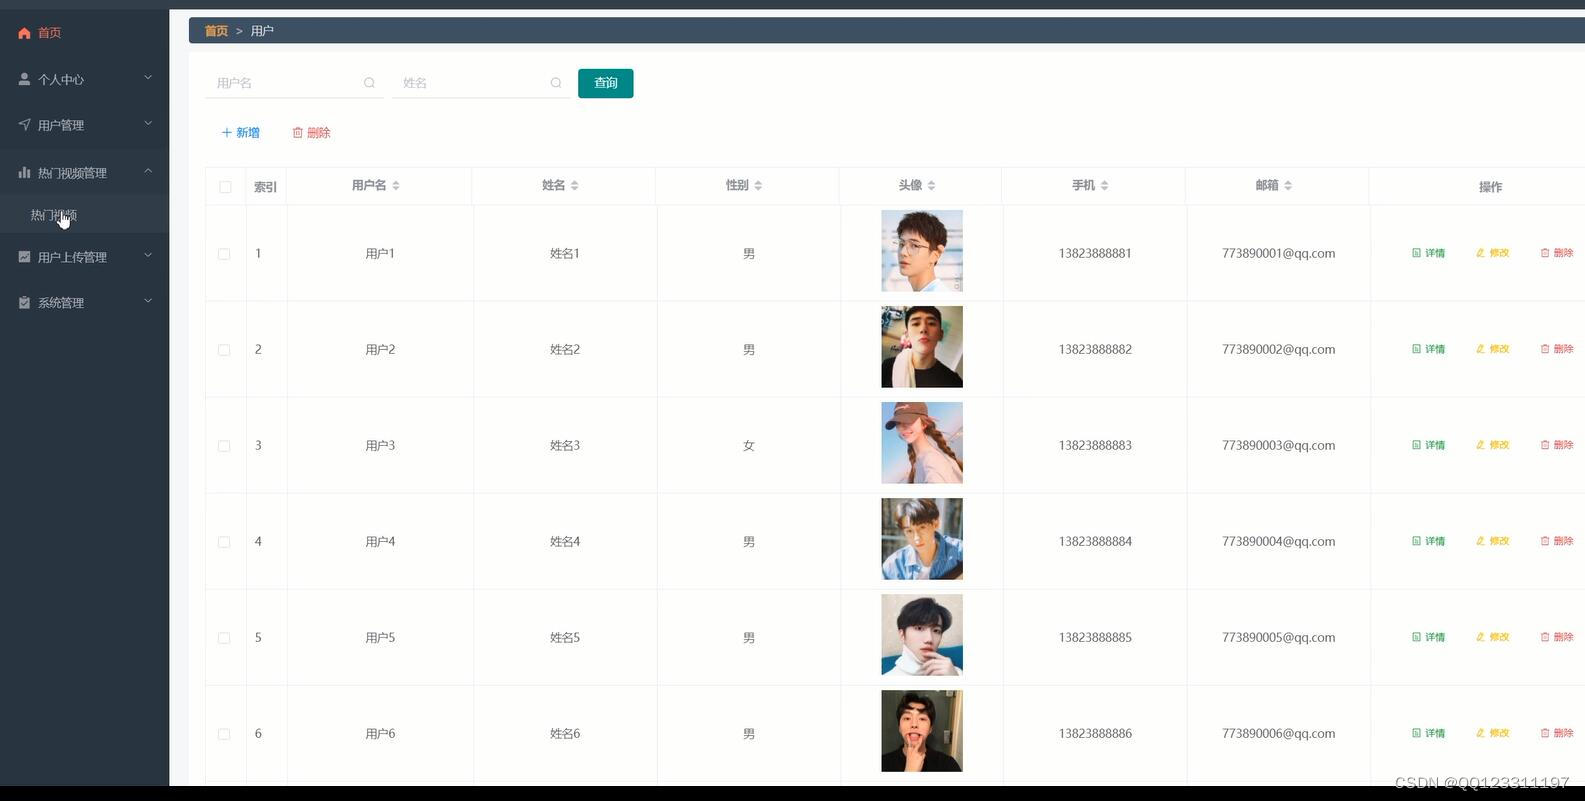Click 删除 for 用户1 row

[1557, 253]
